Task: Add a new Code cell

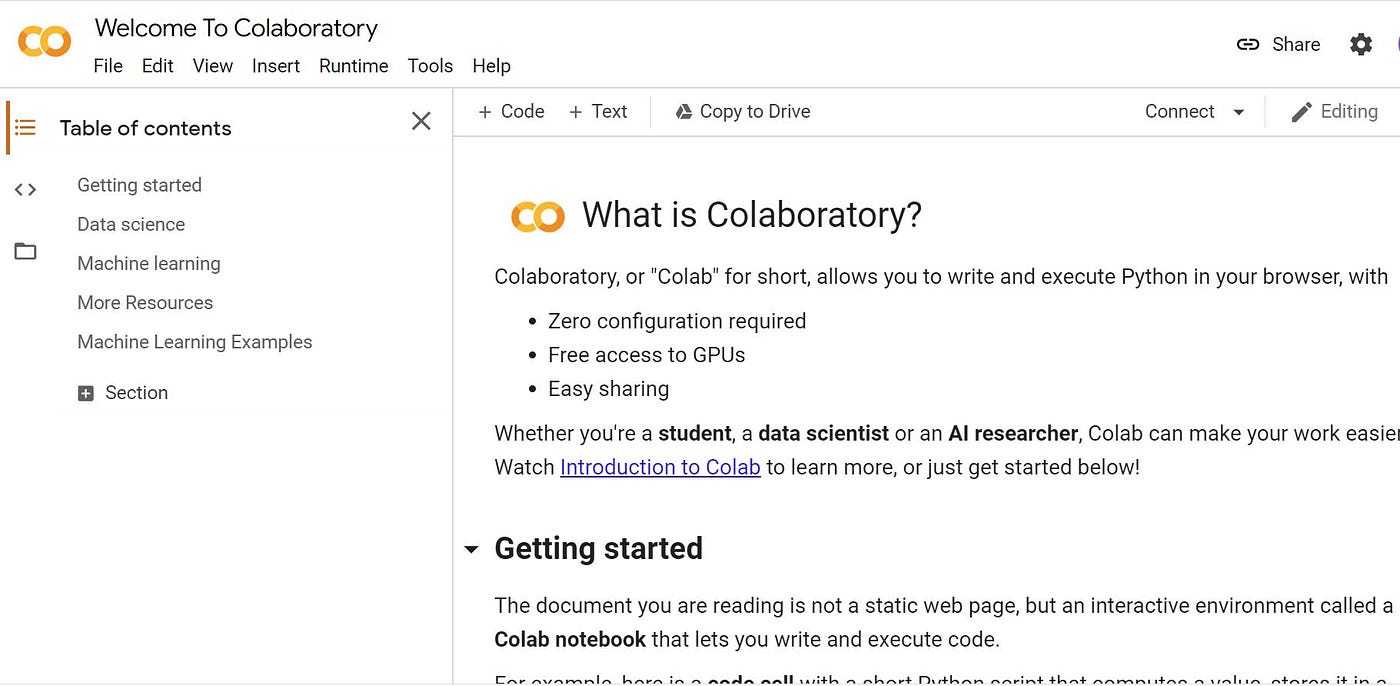Action: coord(511,111)
